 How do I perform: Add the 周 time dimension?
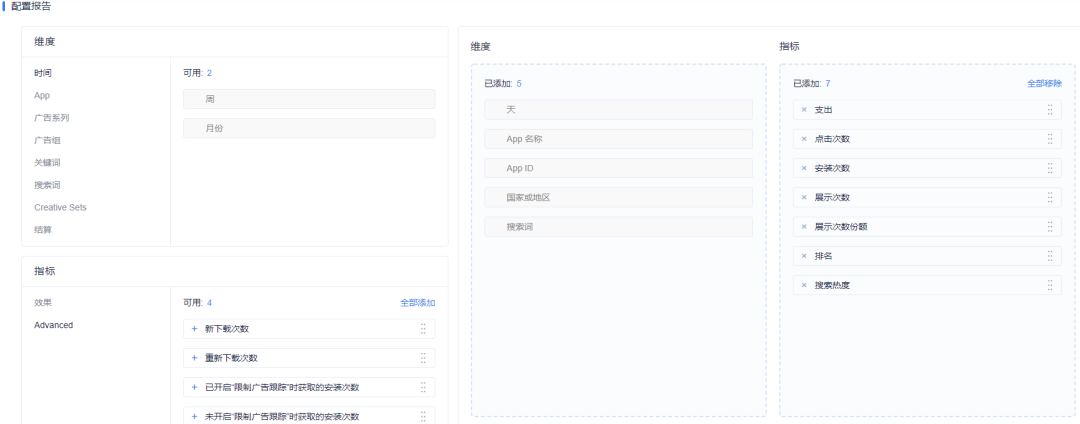tap(309, 99)
